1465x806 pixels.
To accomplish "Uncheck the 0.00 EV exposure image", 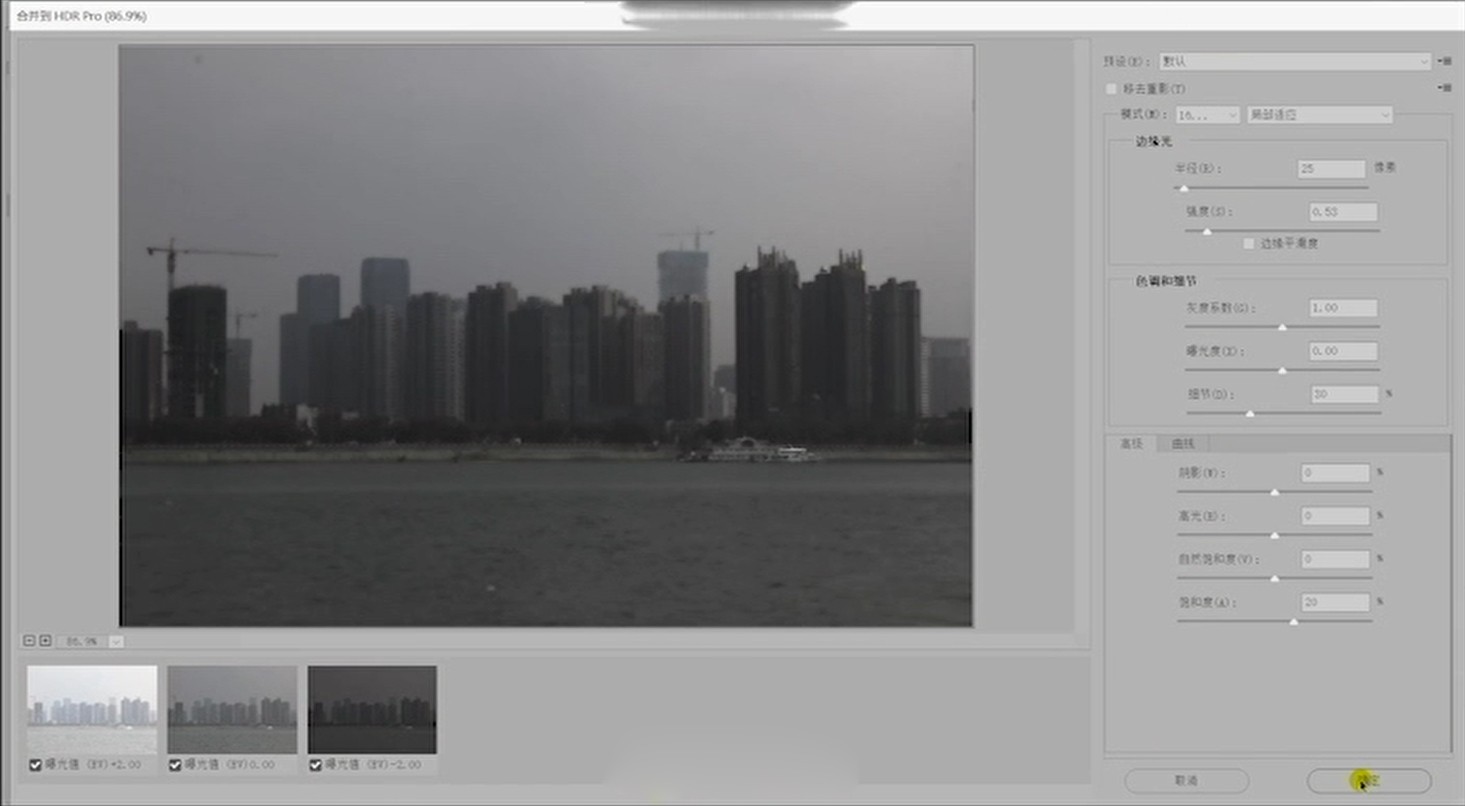I will (176, 765).
